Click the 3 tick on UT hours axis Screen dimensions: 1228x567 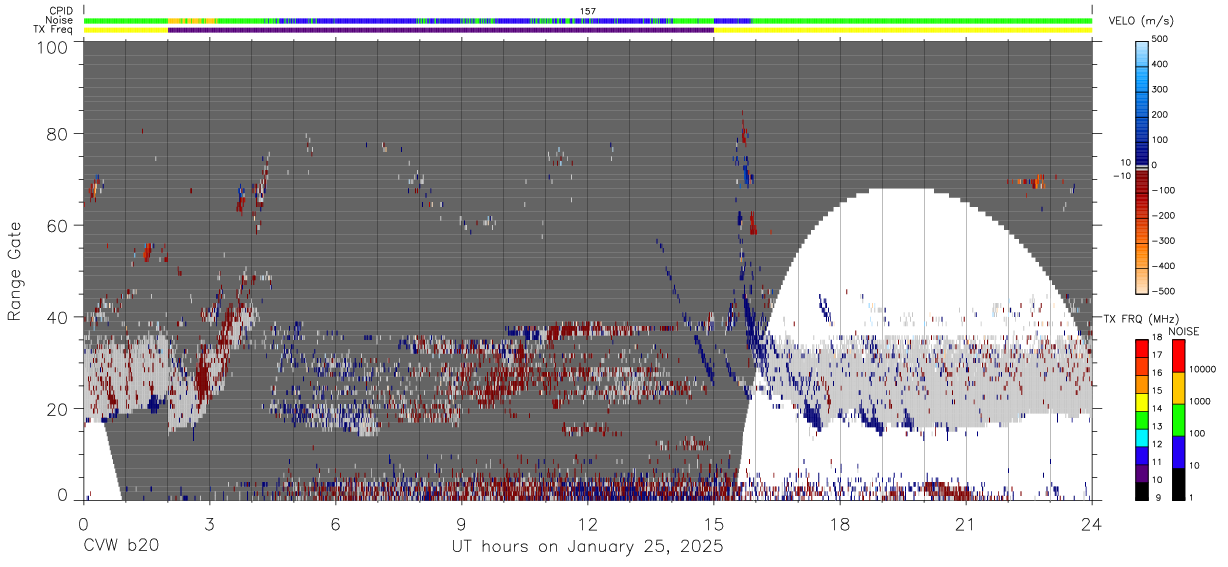210,523
